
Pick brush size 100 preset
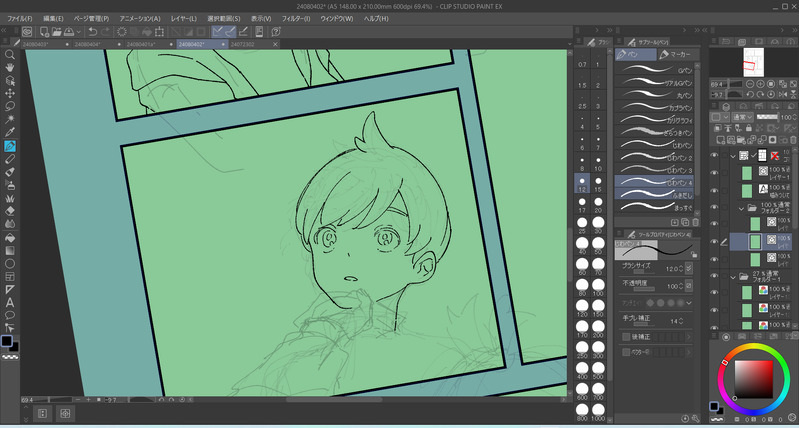[598, 288]
